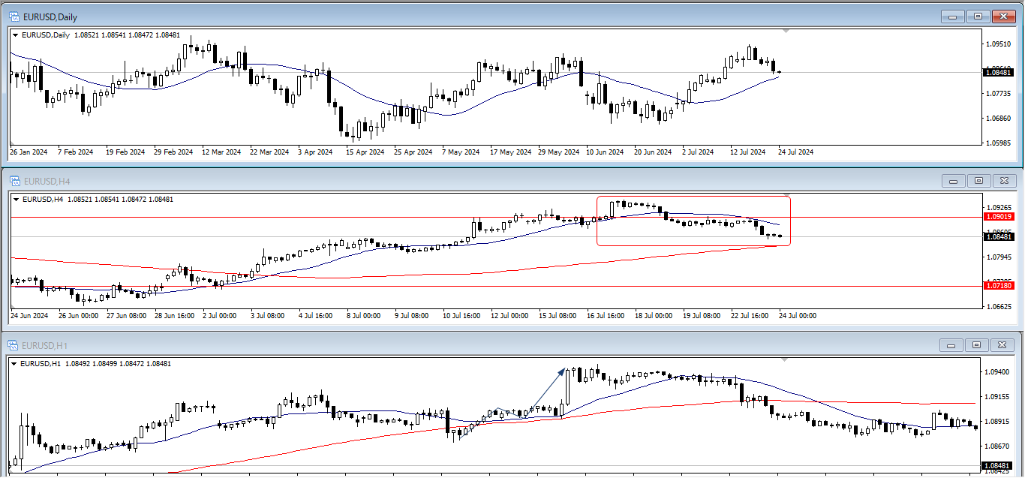This screenshot has width=1025, height=478.
Task: Select the red 1.07180 price label
Action: 999,286
